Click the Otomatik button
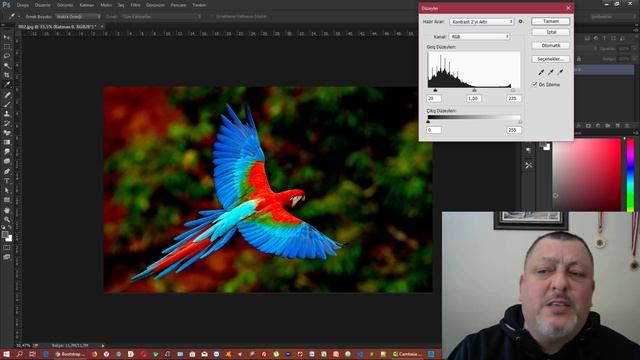This screenshot has width=640, height=360. (x=551, y=46)
